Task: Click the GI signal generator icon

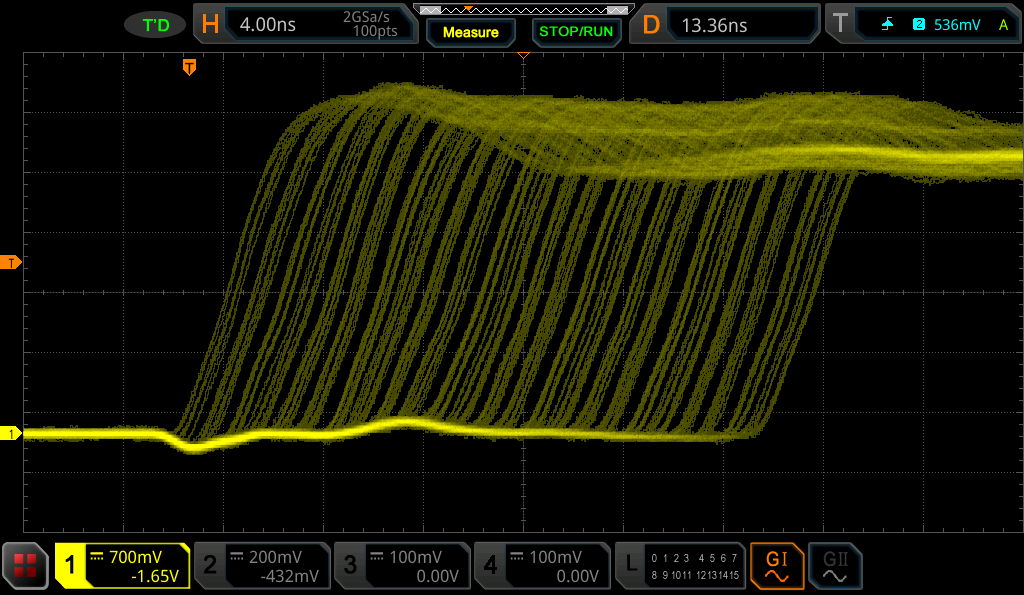Action: pyautogui.click(x=776, y=565)
